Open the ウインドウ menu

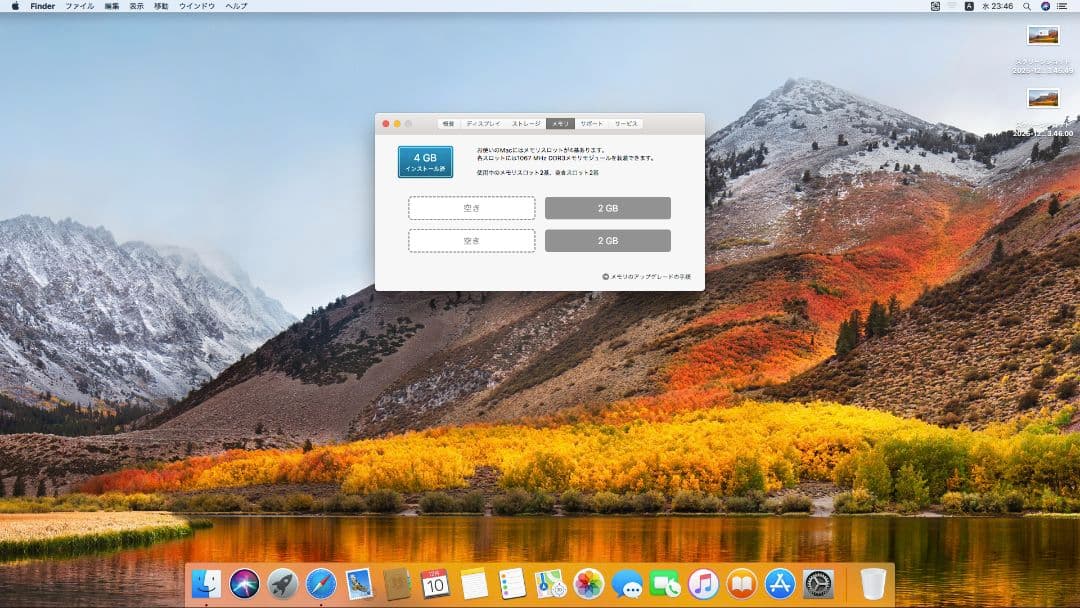pyautogui.click(x=197, y=6)
